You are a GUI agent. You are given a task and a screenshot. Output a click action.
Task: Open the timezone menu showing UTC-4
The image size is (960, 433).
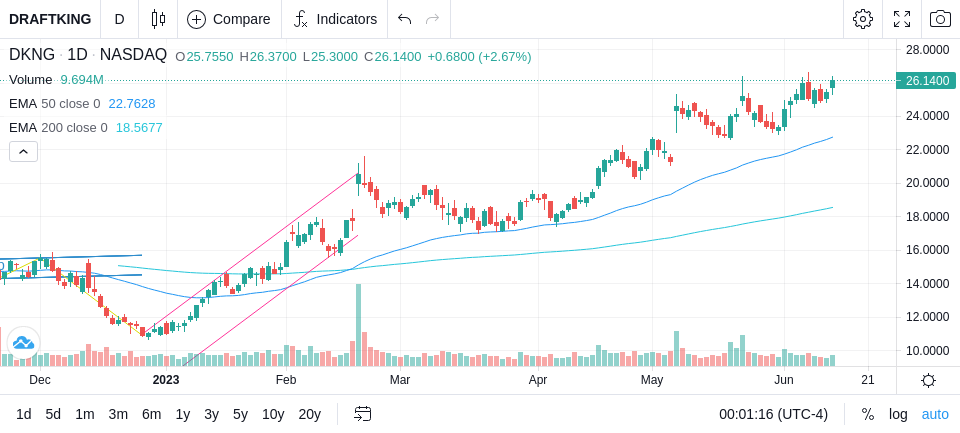click(773, 414)
